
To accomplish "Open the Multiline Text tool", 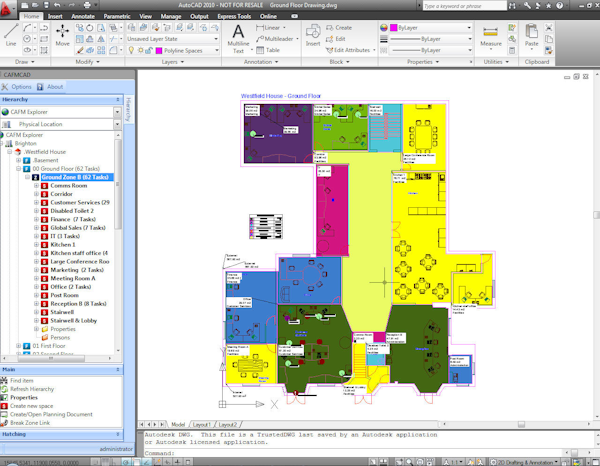I will coord(238,38).
